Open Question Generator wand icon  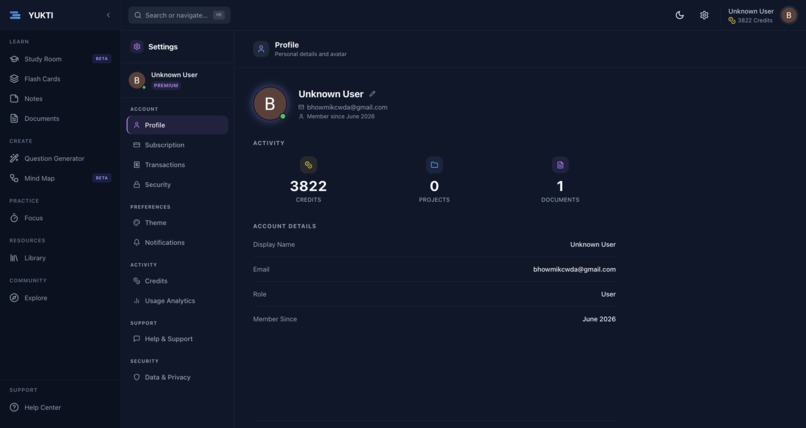point(14,159)
